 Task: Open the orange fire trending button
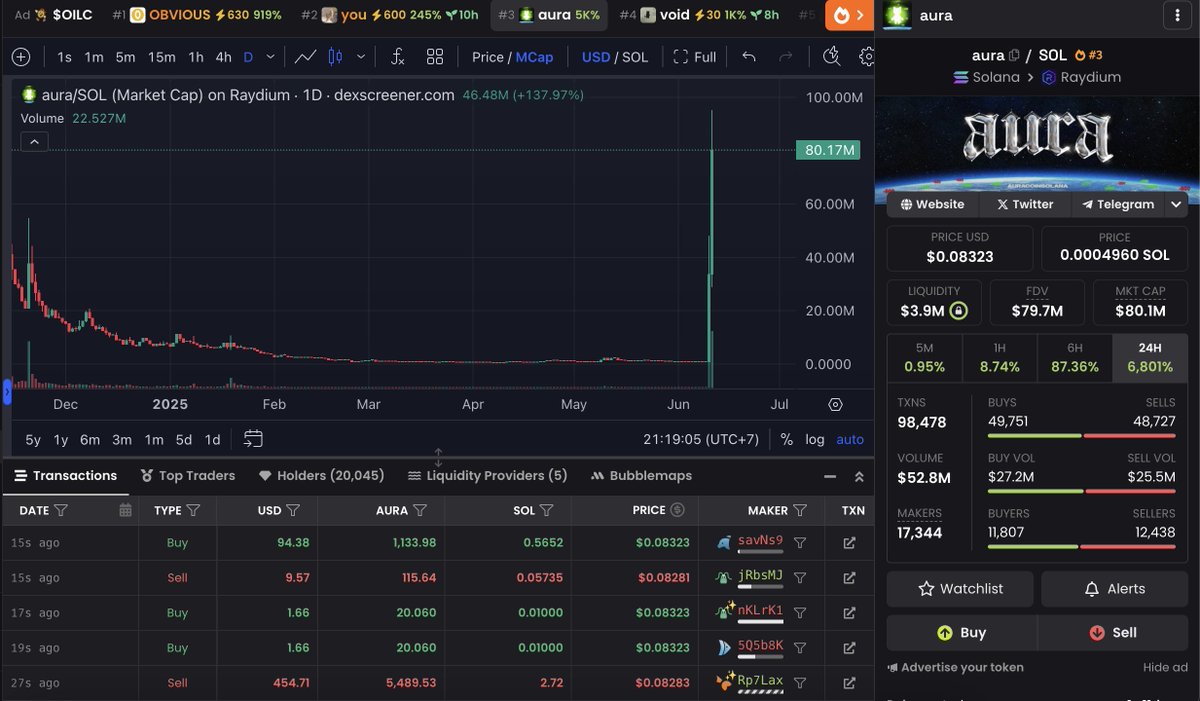[x=849, y=16]
